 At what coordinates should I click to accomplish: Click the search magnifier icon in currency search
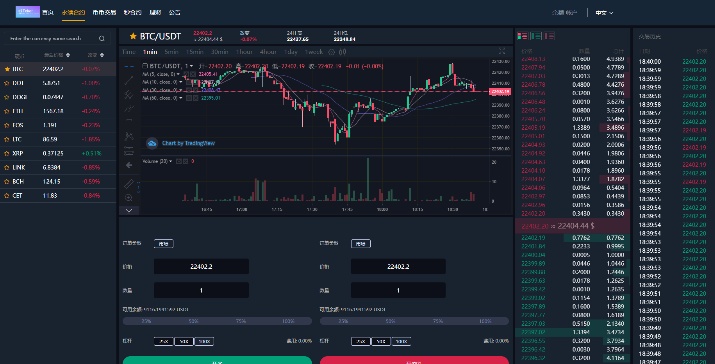[102, 39]
